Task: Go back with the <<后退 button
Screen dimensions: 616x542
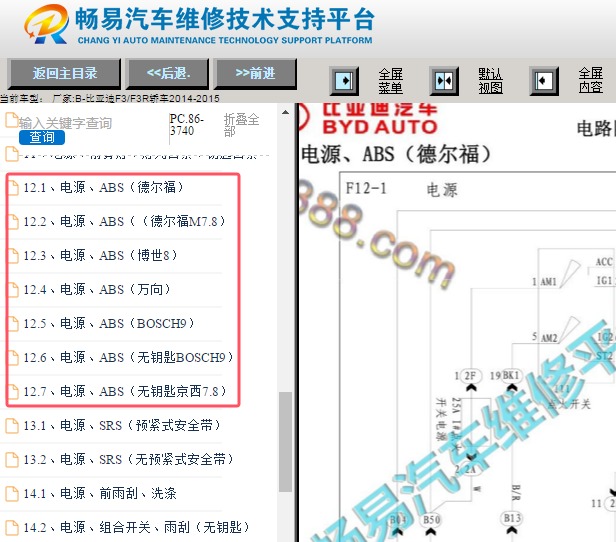Action: [x=167, y=74]
